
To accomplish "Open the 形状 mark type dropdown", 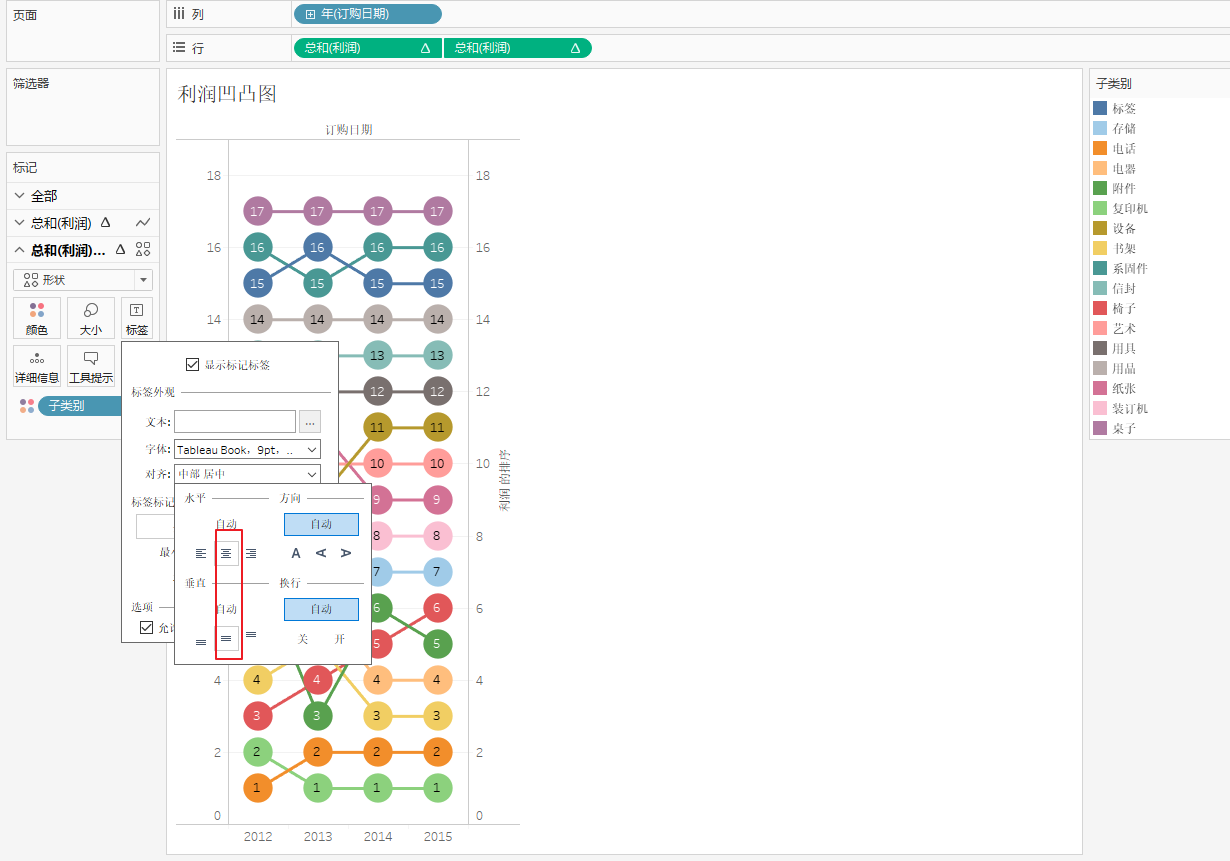I will [x=83, y=280].
